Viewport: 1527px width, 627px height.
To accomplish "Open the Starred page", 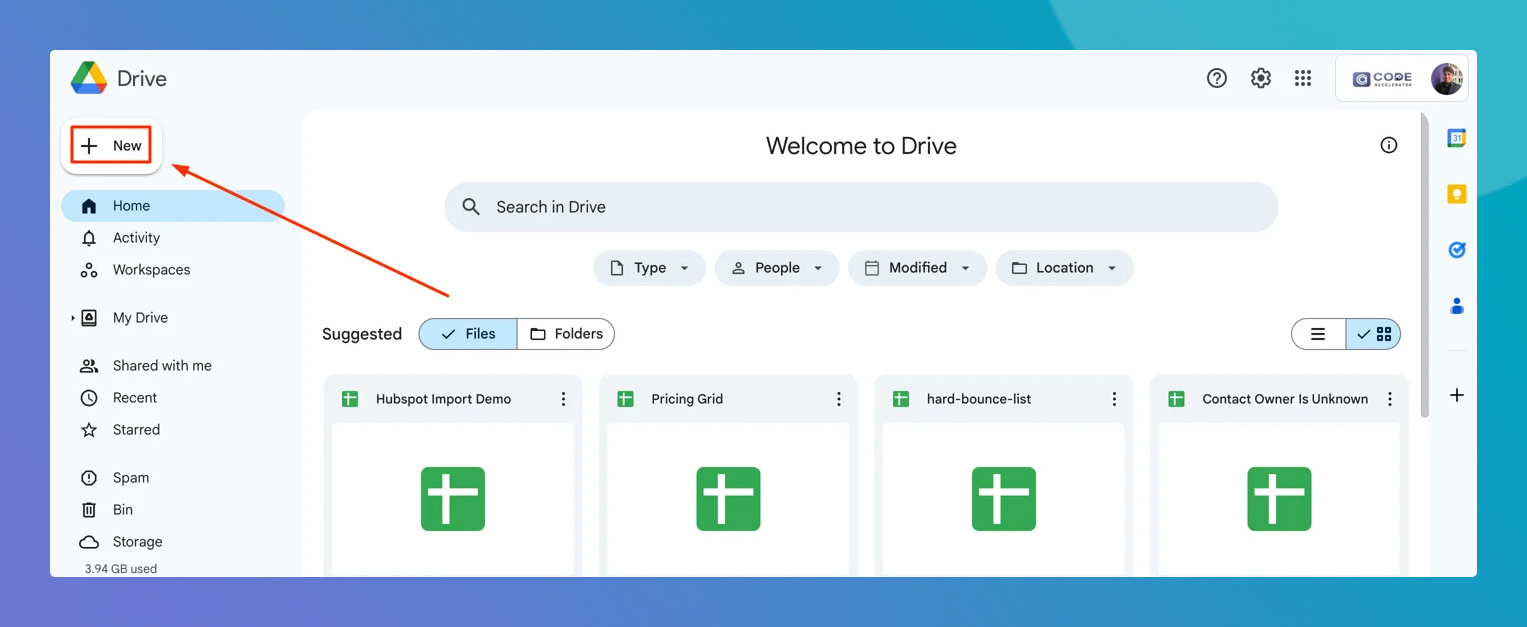I will coord(137,429).
